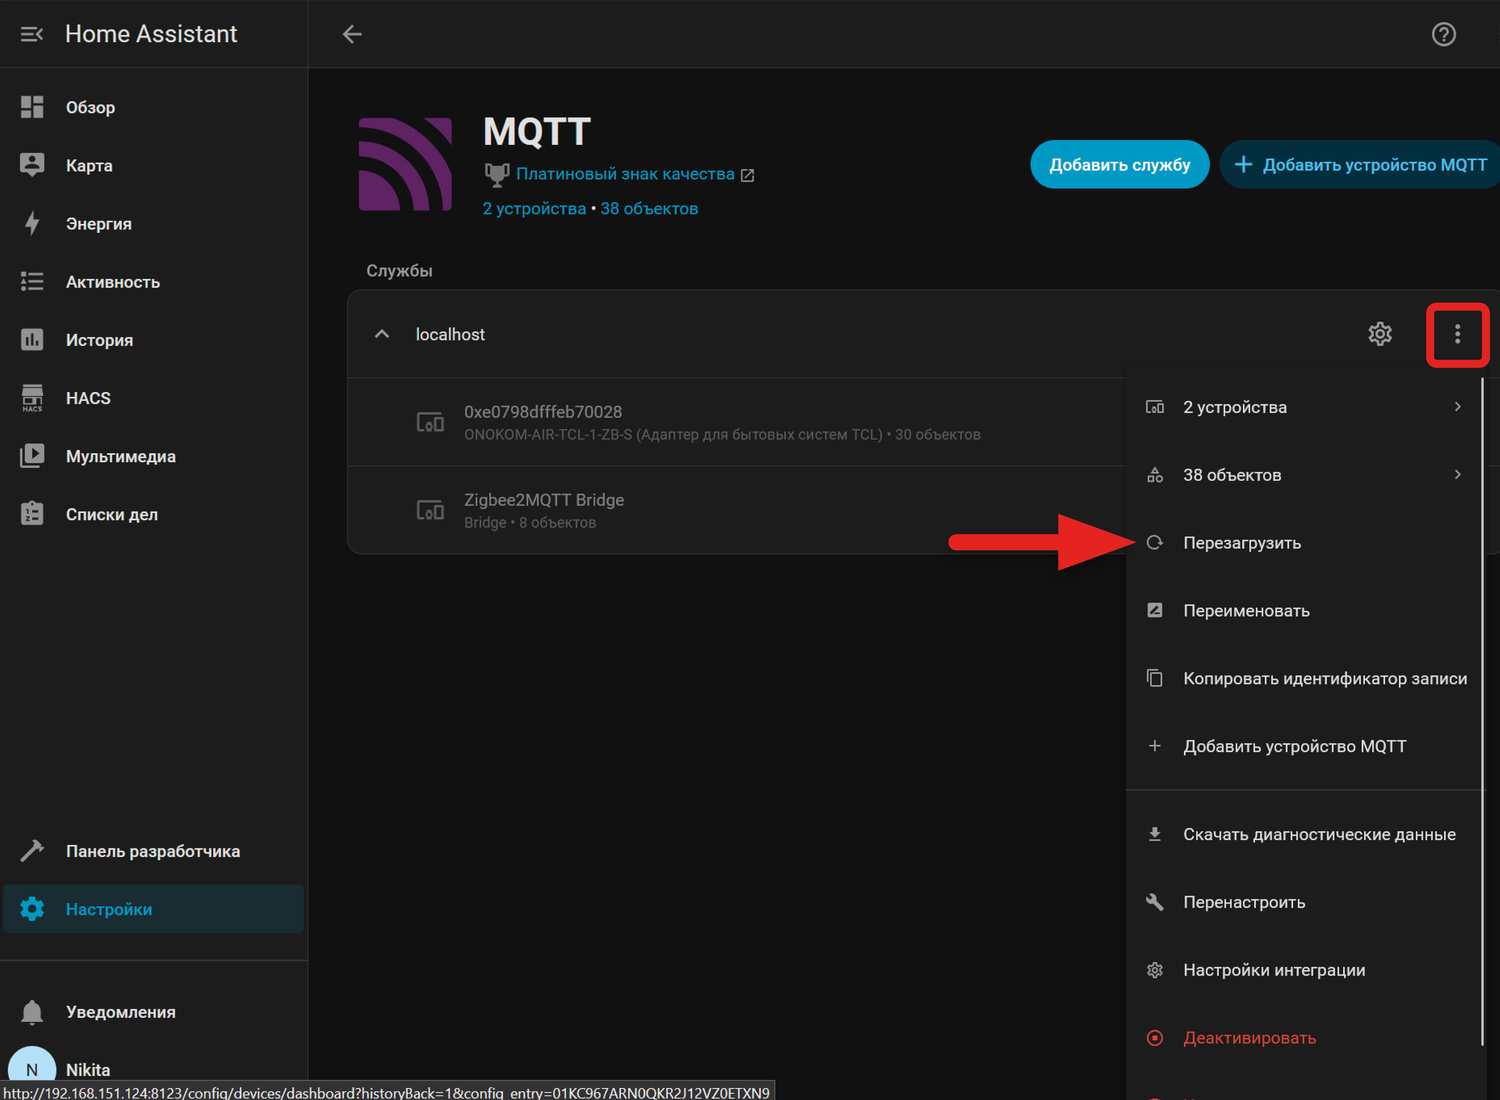Open the Zigbee2MQTT Bridge device row
1500x1100 pixels.
737,510
